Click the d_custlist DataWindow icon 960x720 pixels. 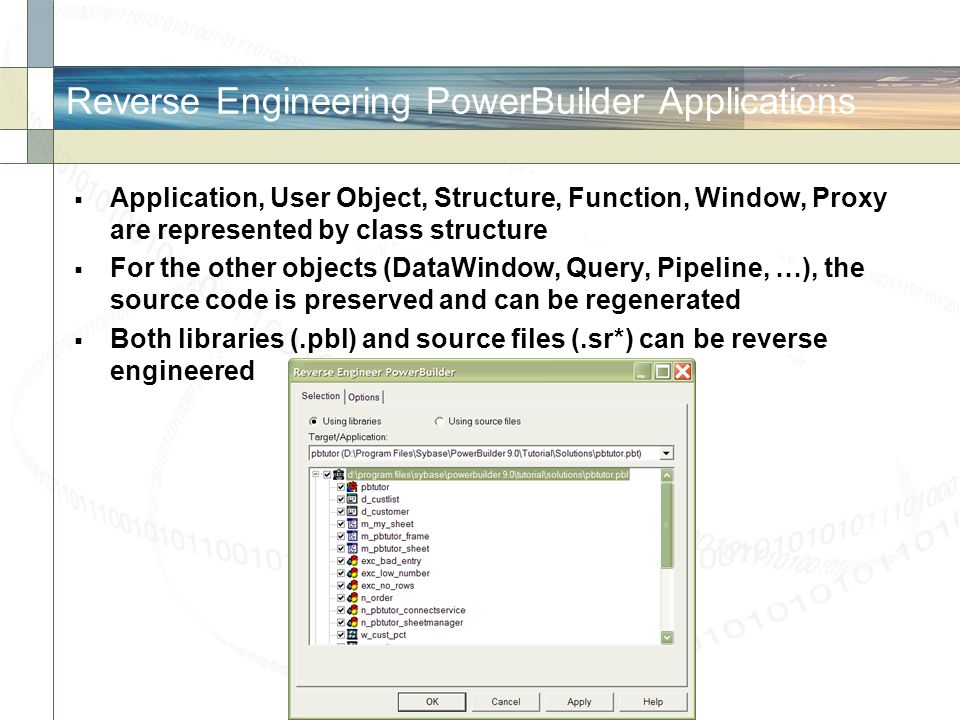point(352,499)
